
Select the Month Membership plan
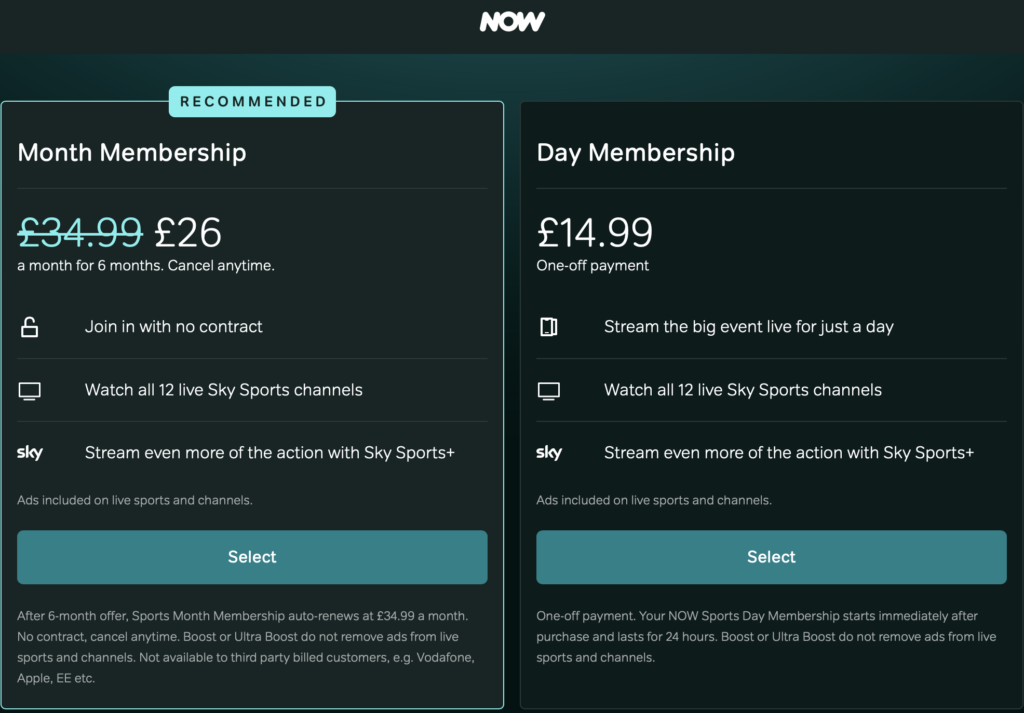pyautogui.click(x=252, y=557)
